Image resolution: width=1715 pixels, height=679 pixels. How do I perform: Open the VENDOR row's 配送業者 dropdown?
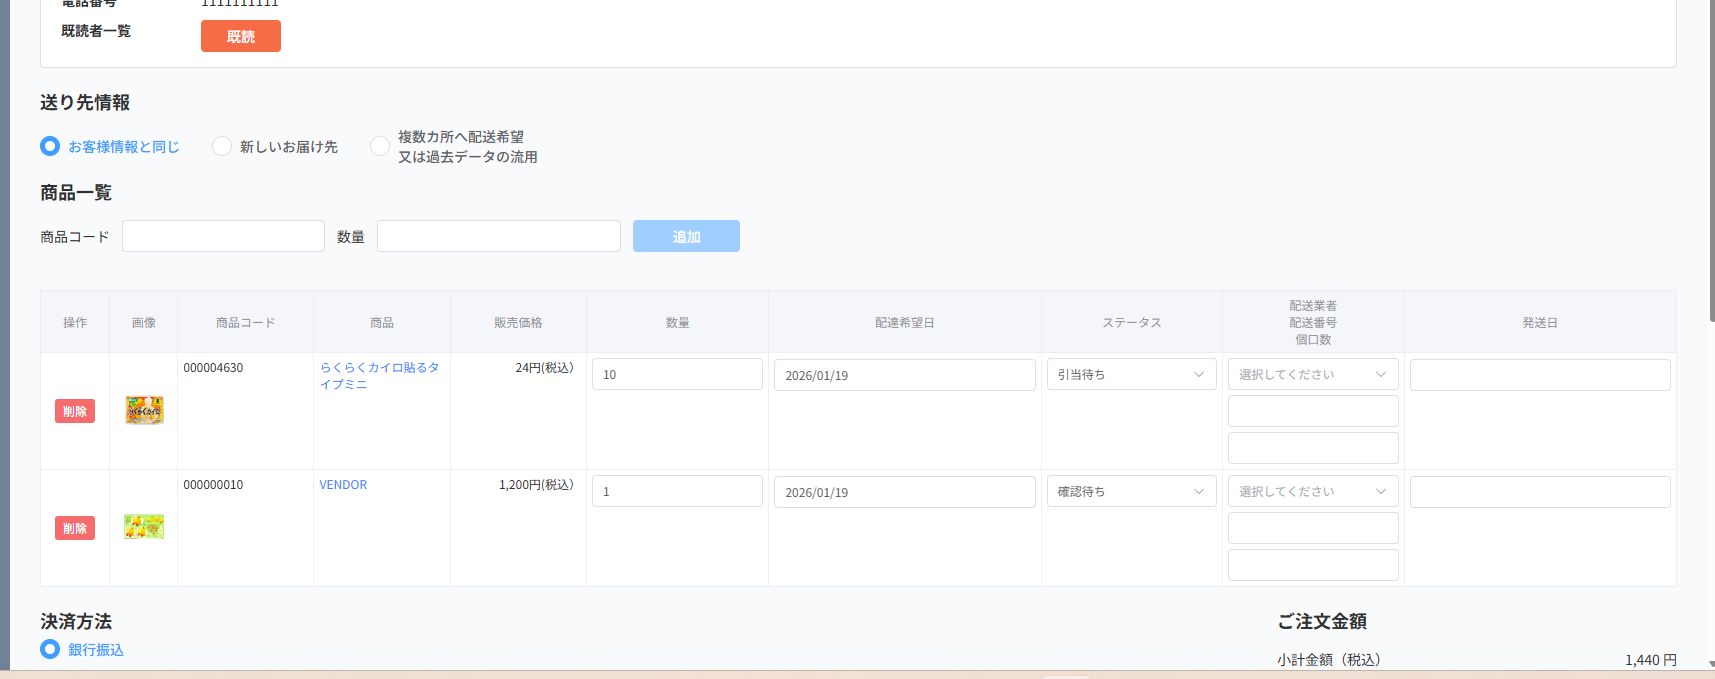1312,492
